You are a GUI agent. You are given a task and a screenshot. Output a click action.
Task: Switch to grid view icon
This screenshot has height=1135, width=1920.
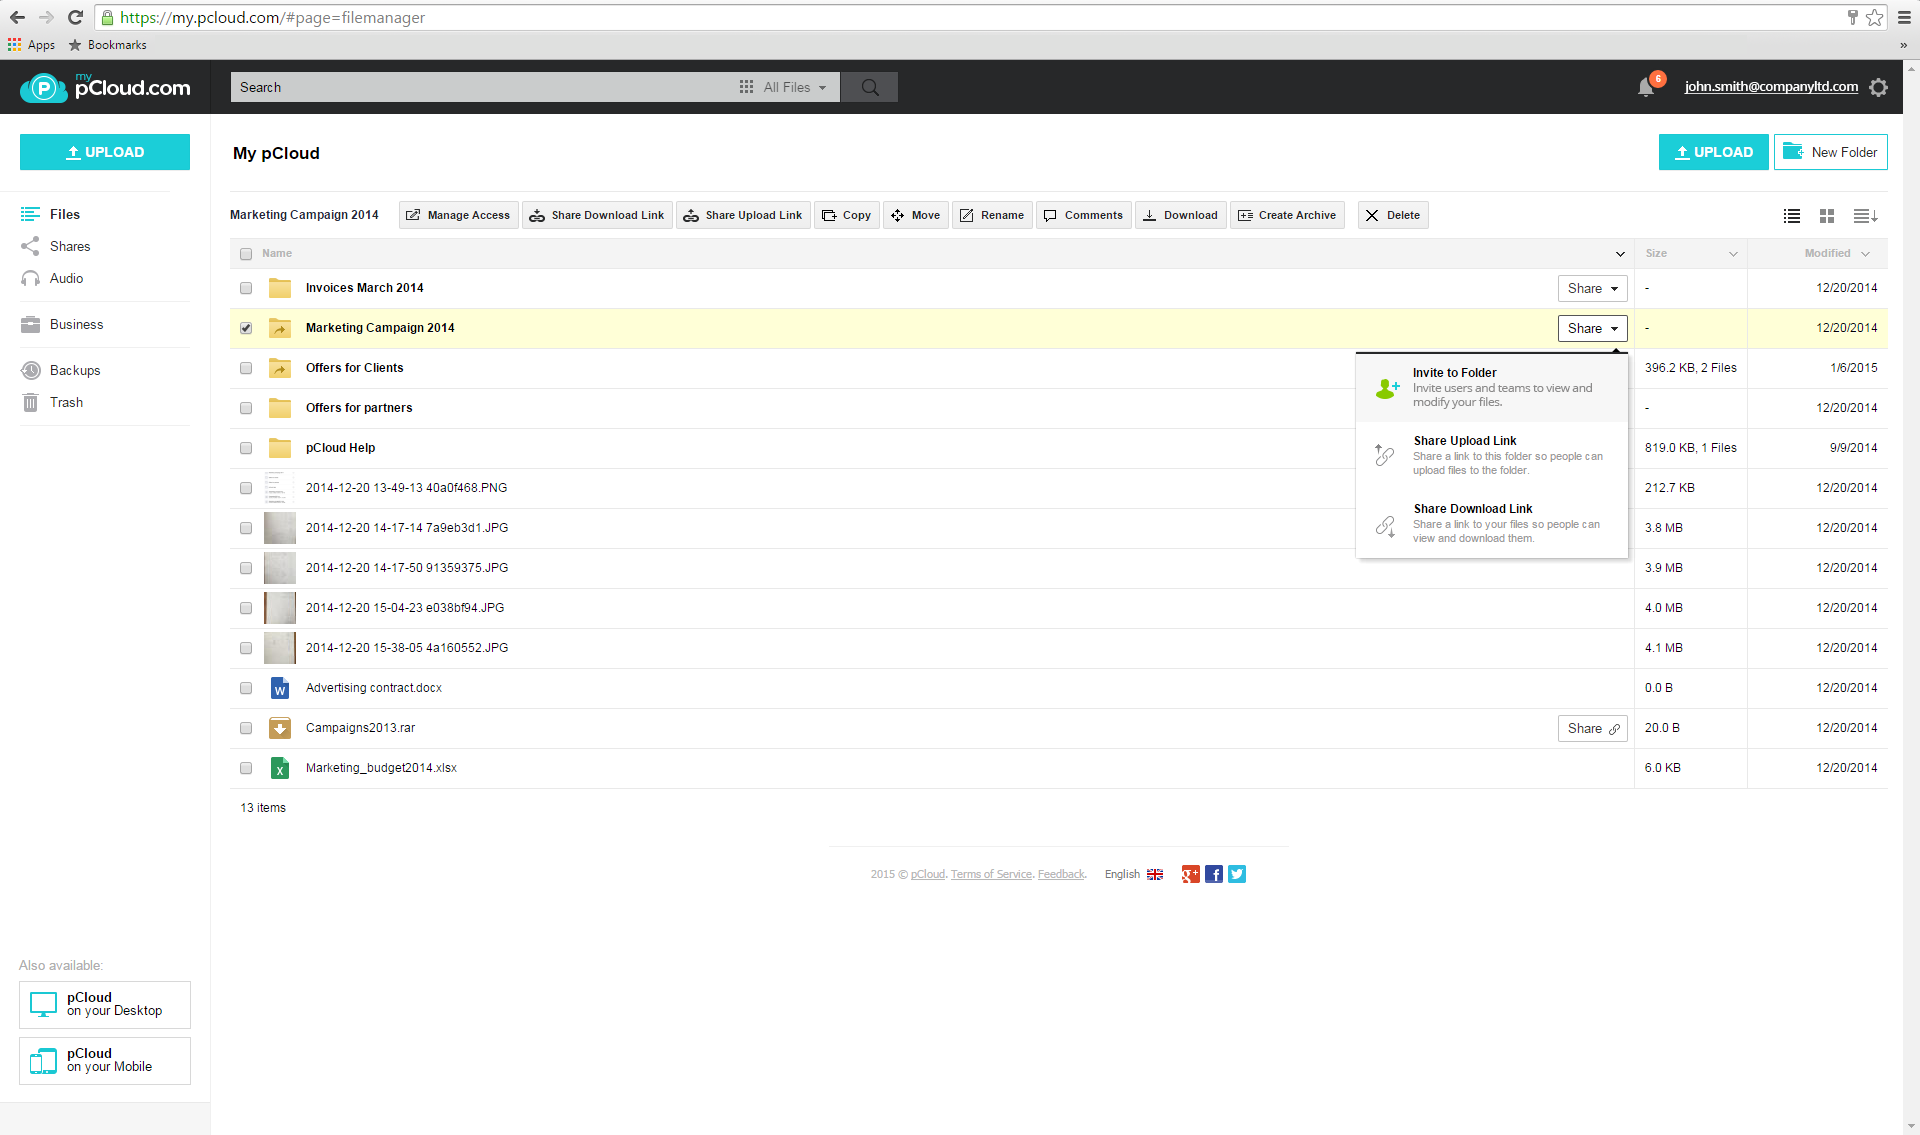(x=1827, y=216)
